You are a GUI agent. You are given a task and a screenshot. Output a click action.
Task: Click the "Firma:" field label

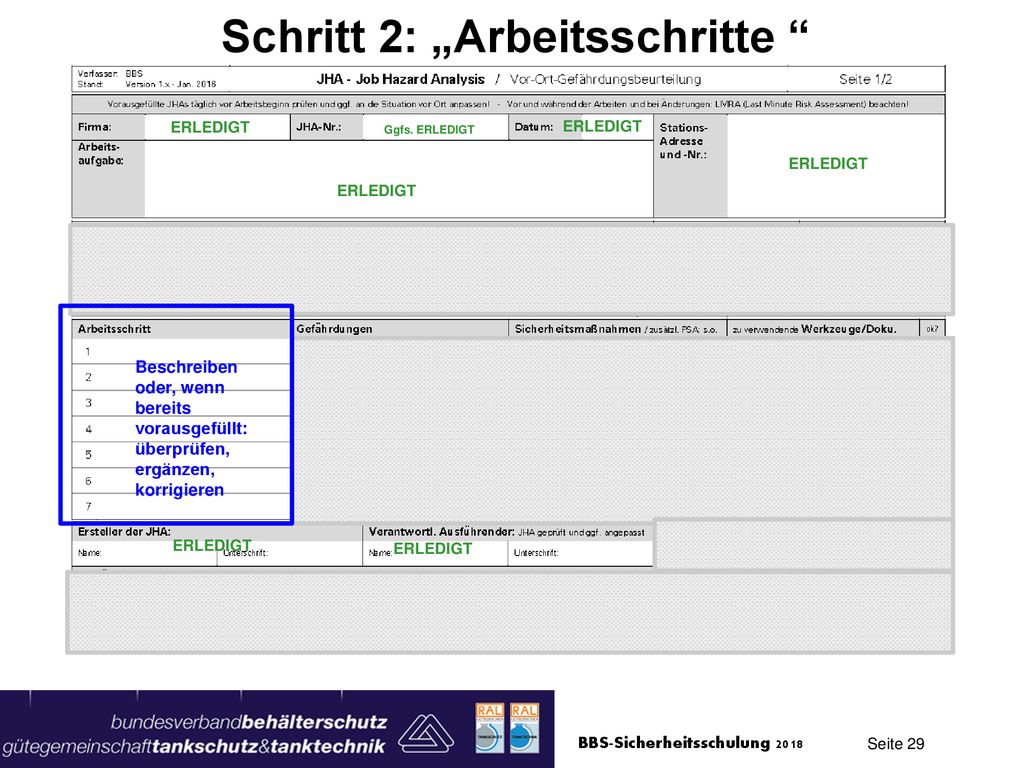[95, 127]
